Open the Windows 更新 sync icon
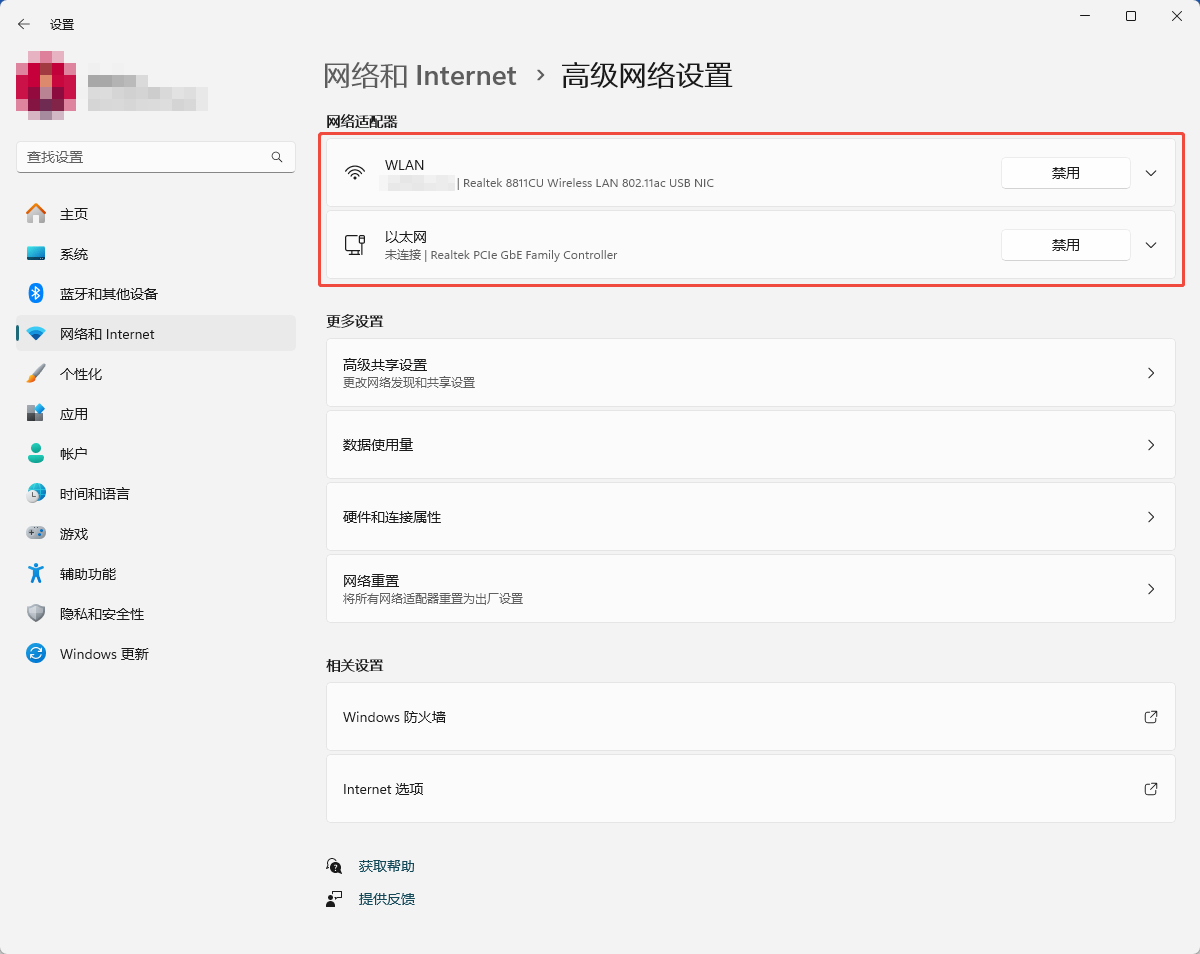 [x=36, y=654]
